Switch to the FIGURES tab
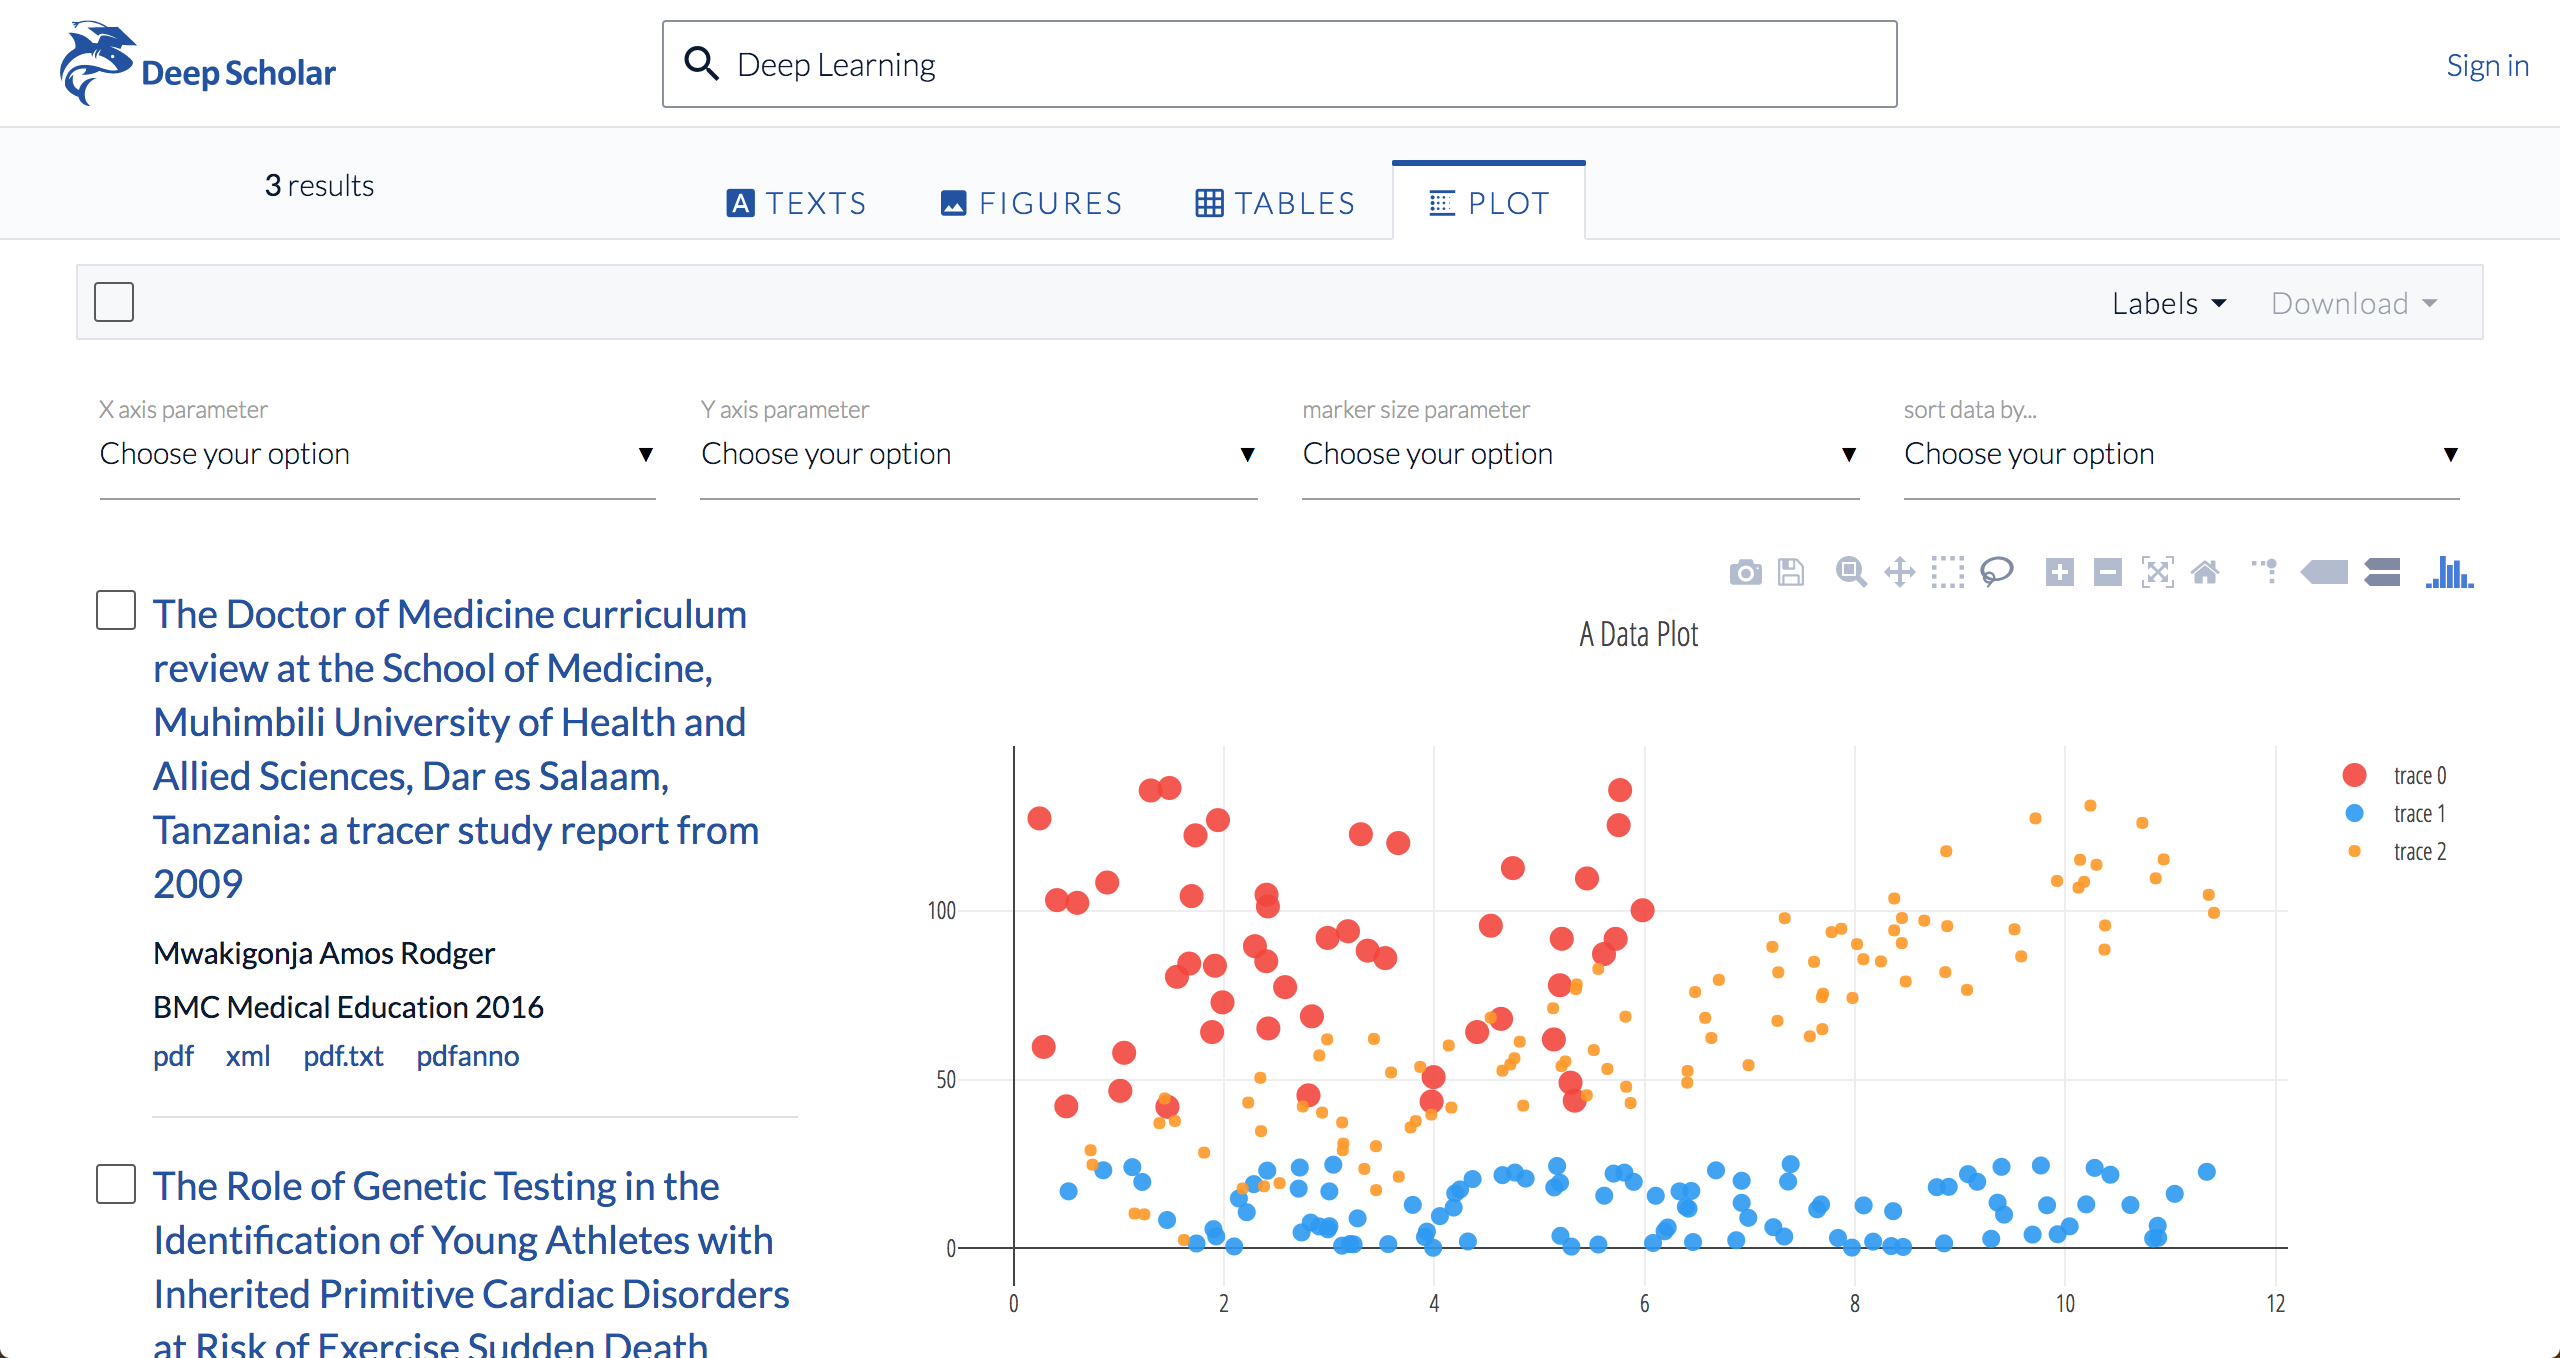The height and width of the screenshot is (1358, 2560). (1031, 203)
